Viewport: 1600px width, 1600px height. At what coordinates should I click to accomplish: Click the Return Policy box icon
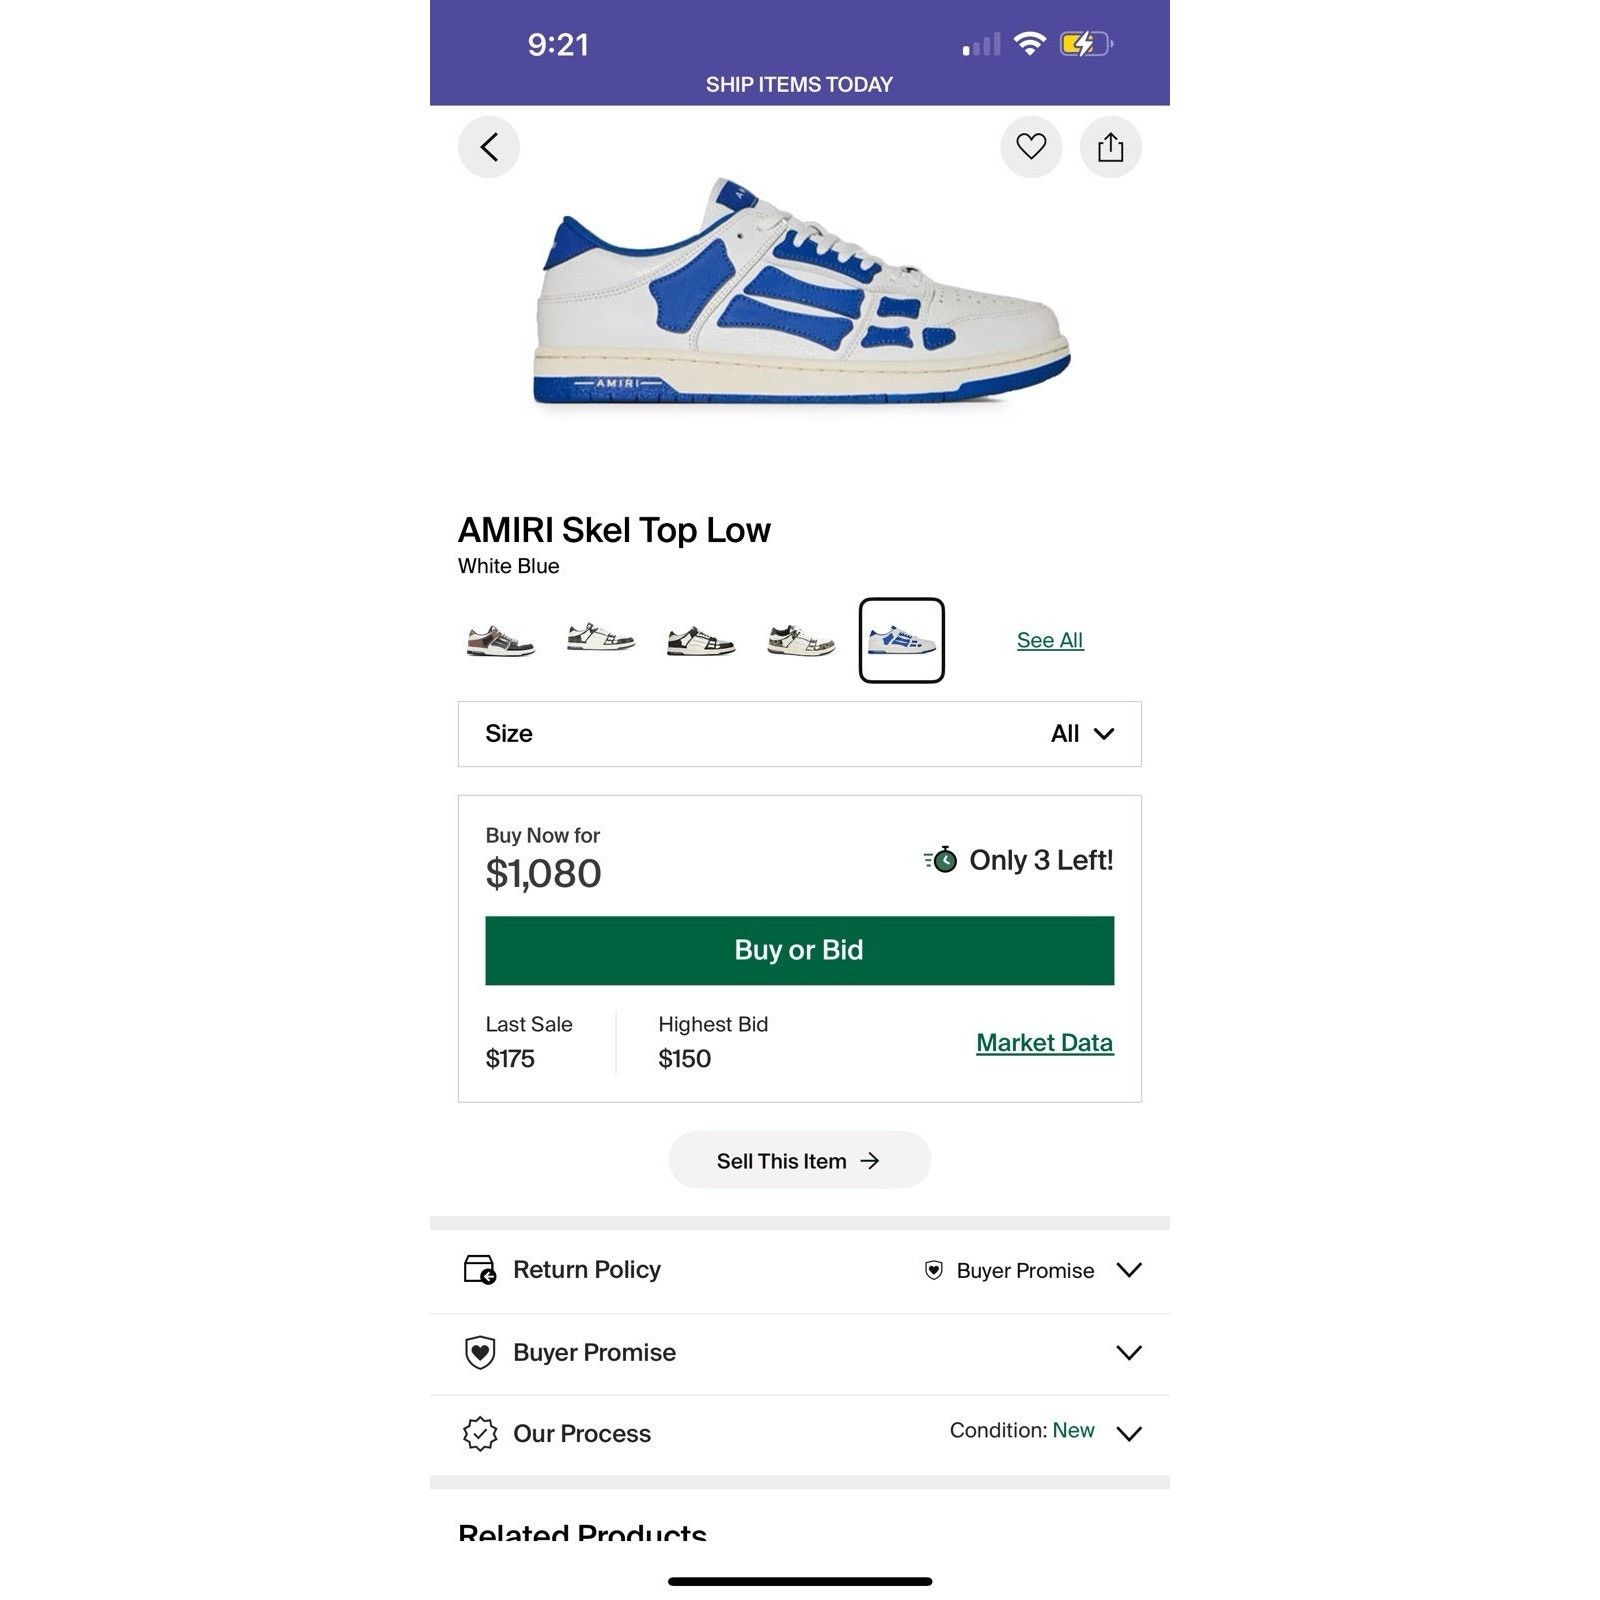tap(480, 1270)
